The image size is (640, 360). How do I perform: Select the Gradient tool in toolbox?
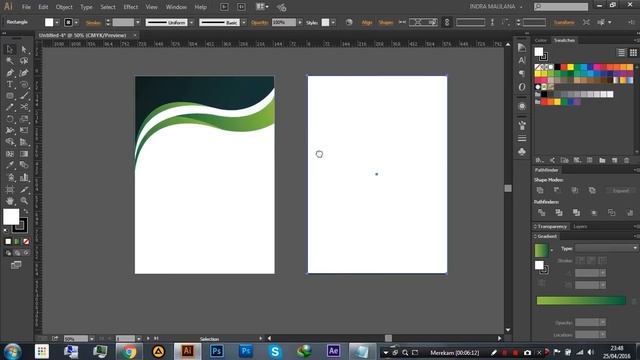point(24,154)
